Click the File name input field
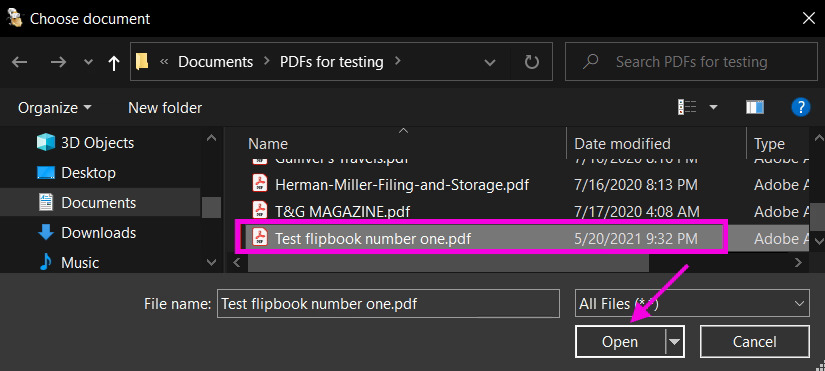Viewport: 825px width, 371px height. click(388, 304)
